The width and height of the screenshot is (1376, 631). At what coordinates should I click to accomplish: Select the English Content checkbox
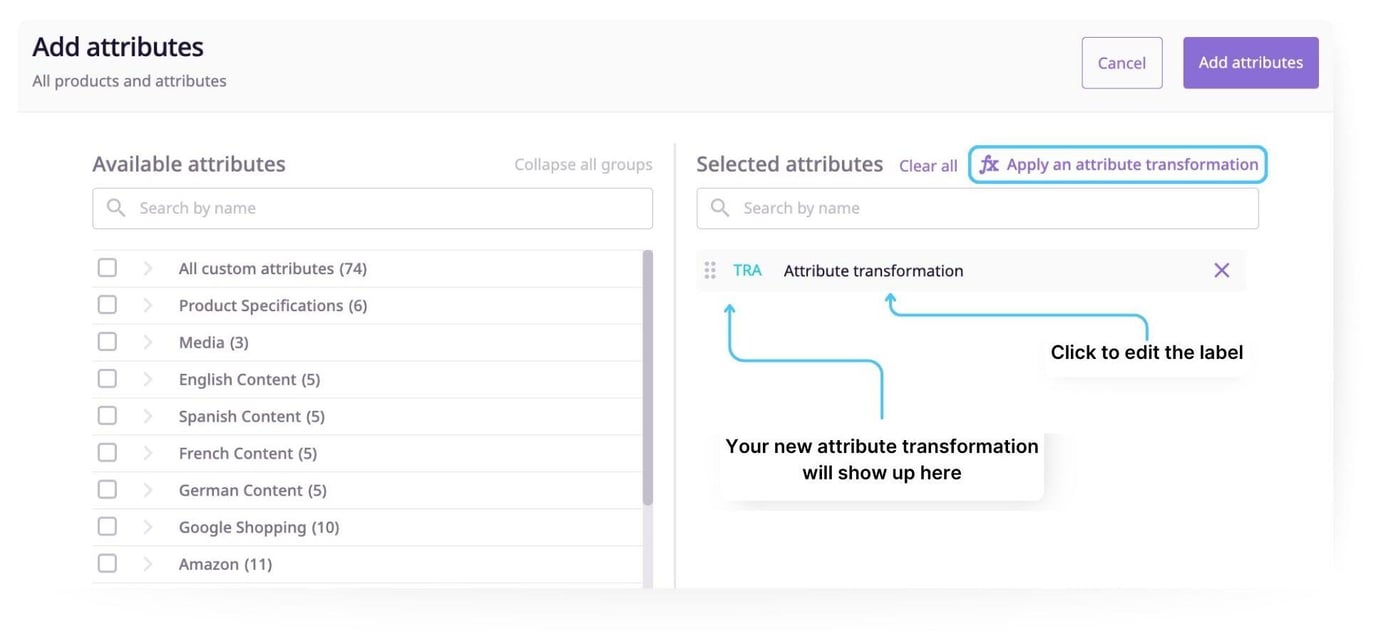[107, 377]
